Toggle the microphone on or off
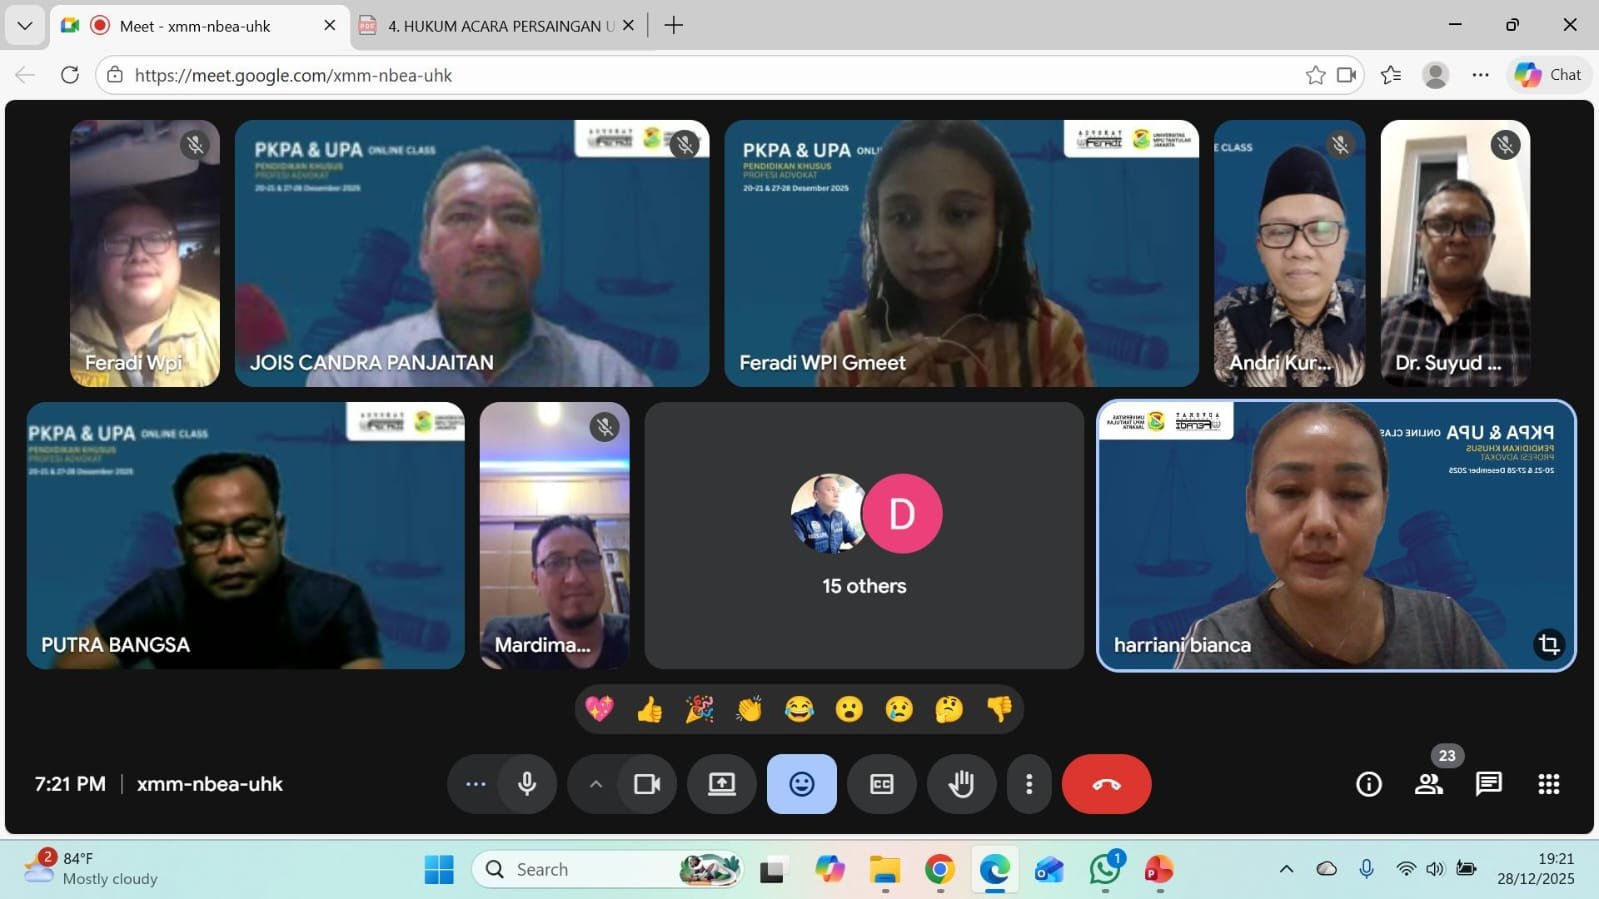The height and width of the screenshot is (899, 1599). click(x=527, y=784)
